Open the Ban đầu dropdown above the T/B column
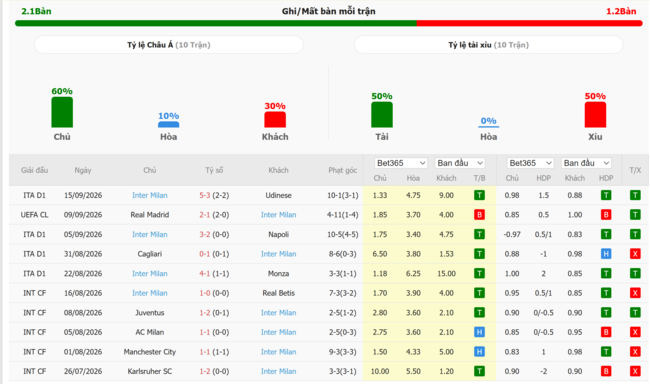This screenshot has width=650, height=384. tap(460, 163)
